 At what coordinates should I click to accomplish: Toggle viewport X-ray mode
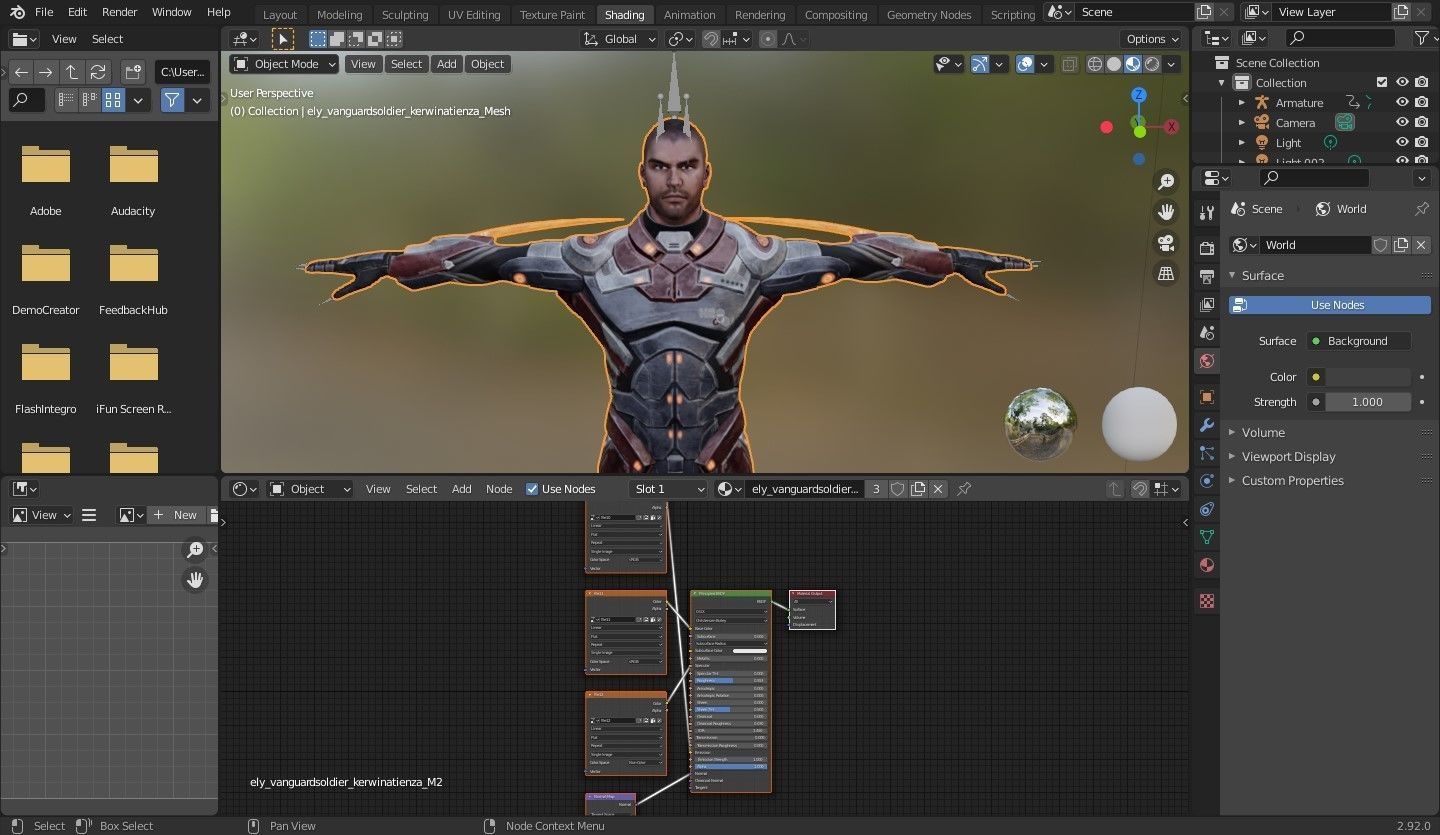tap(1070, 64)
